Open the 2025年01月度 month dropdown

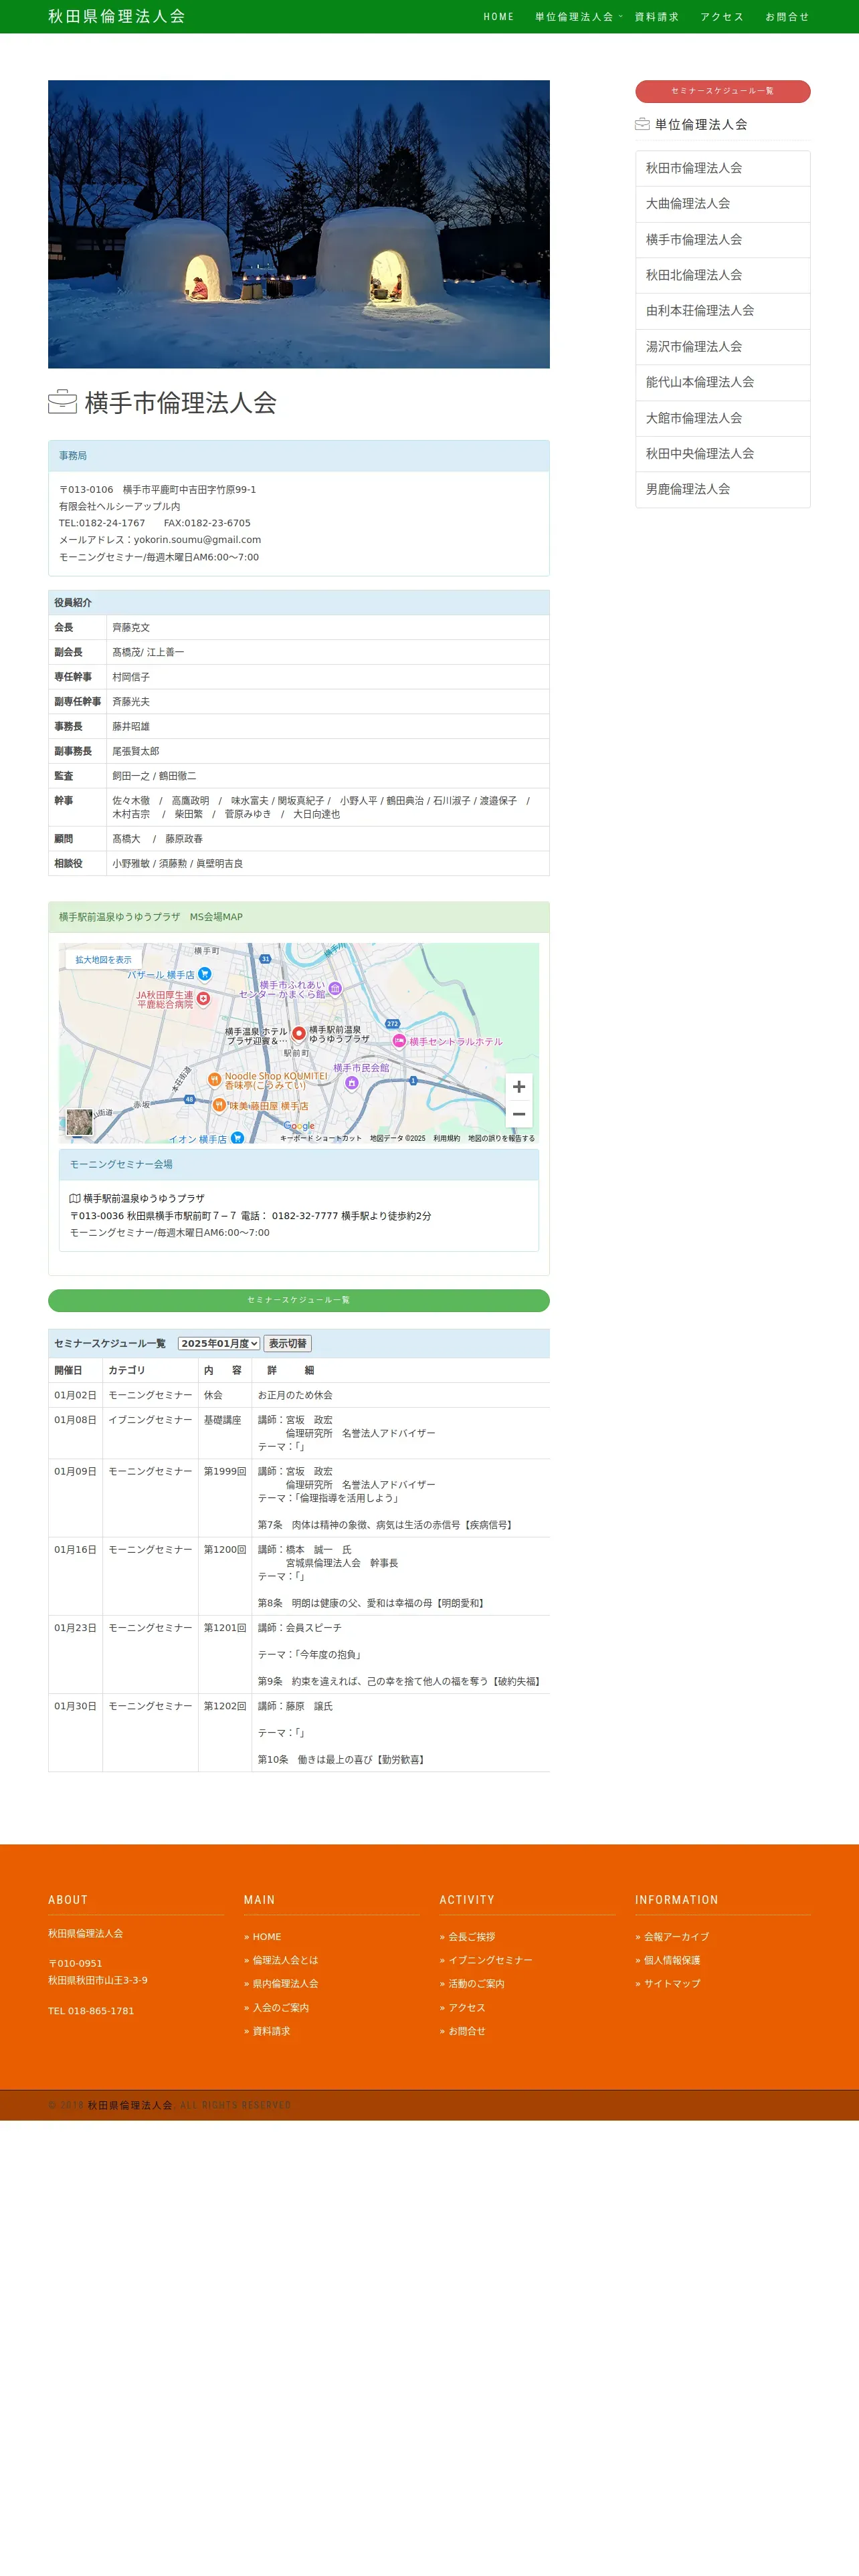pyautogui.click(x=219, y=1343)
